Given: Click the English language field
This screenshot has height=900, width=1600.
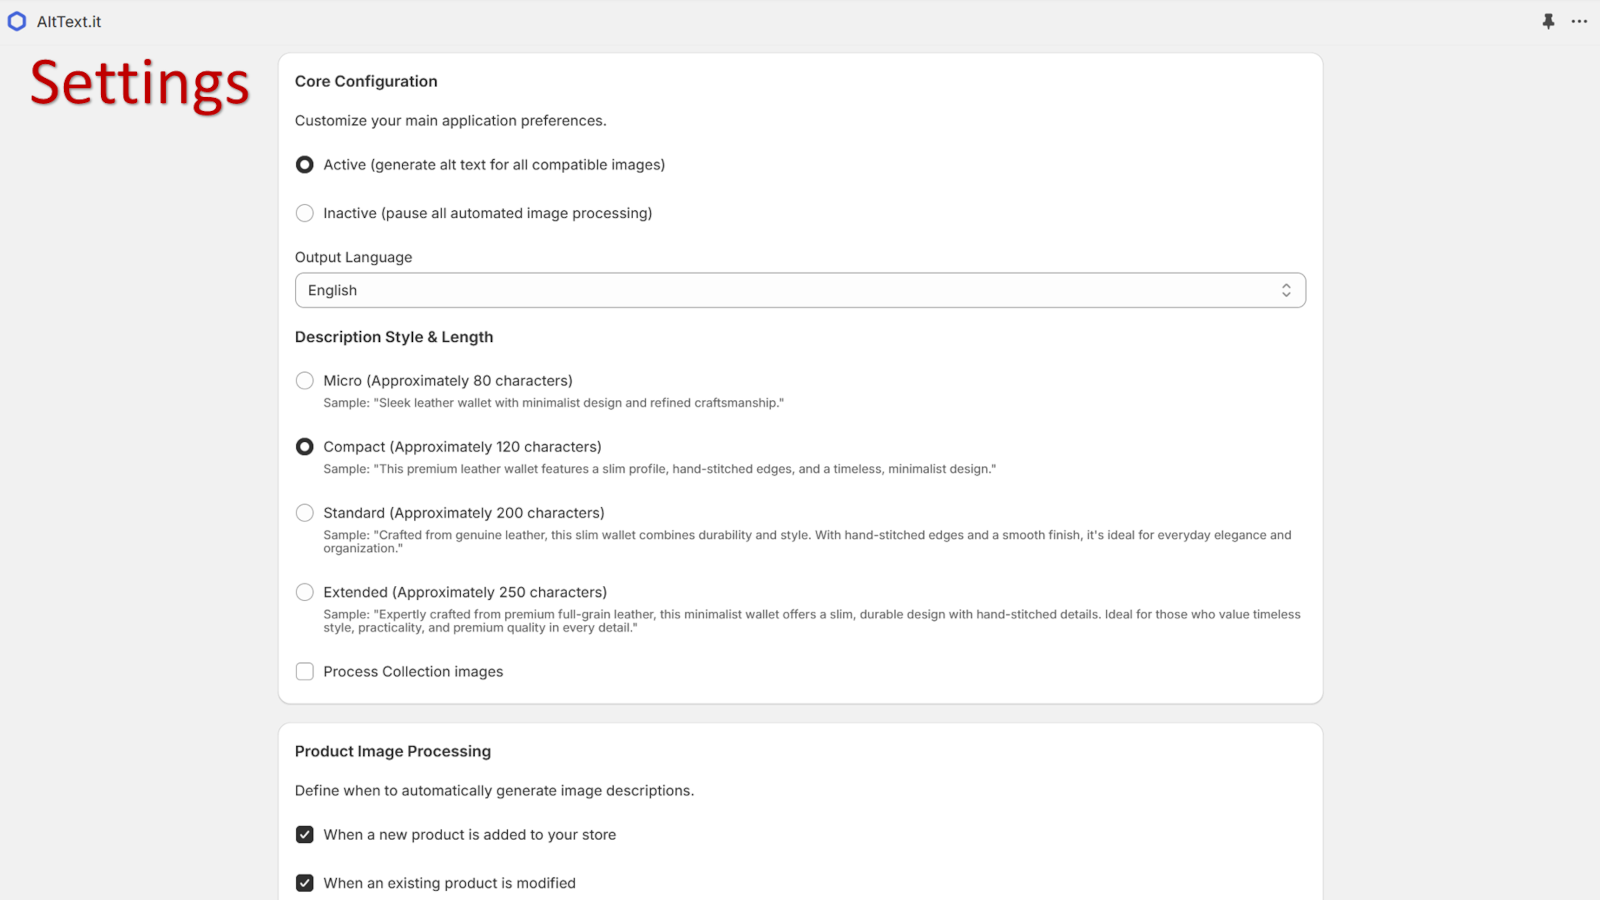Looking at the screenshot, I should (x=332, y=289).
